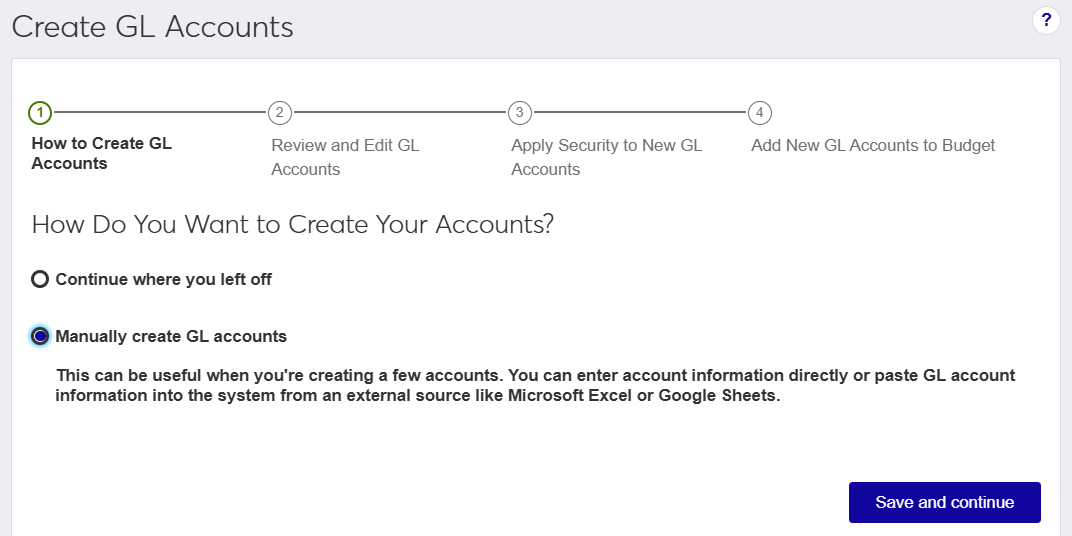Click the step 3 circle indicator
This screenshot has height=536, width=1072.
click(520, 112)
